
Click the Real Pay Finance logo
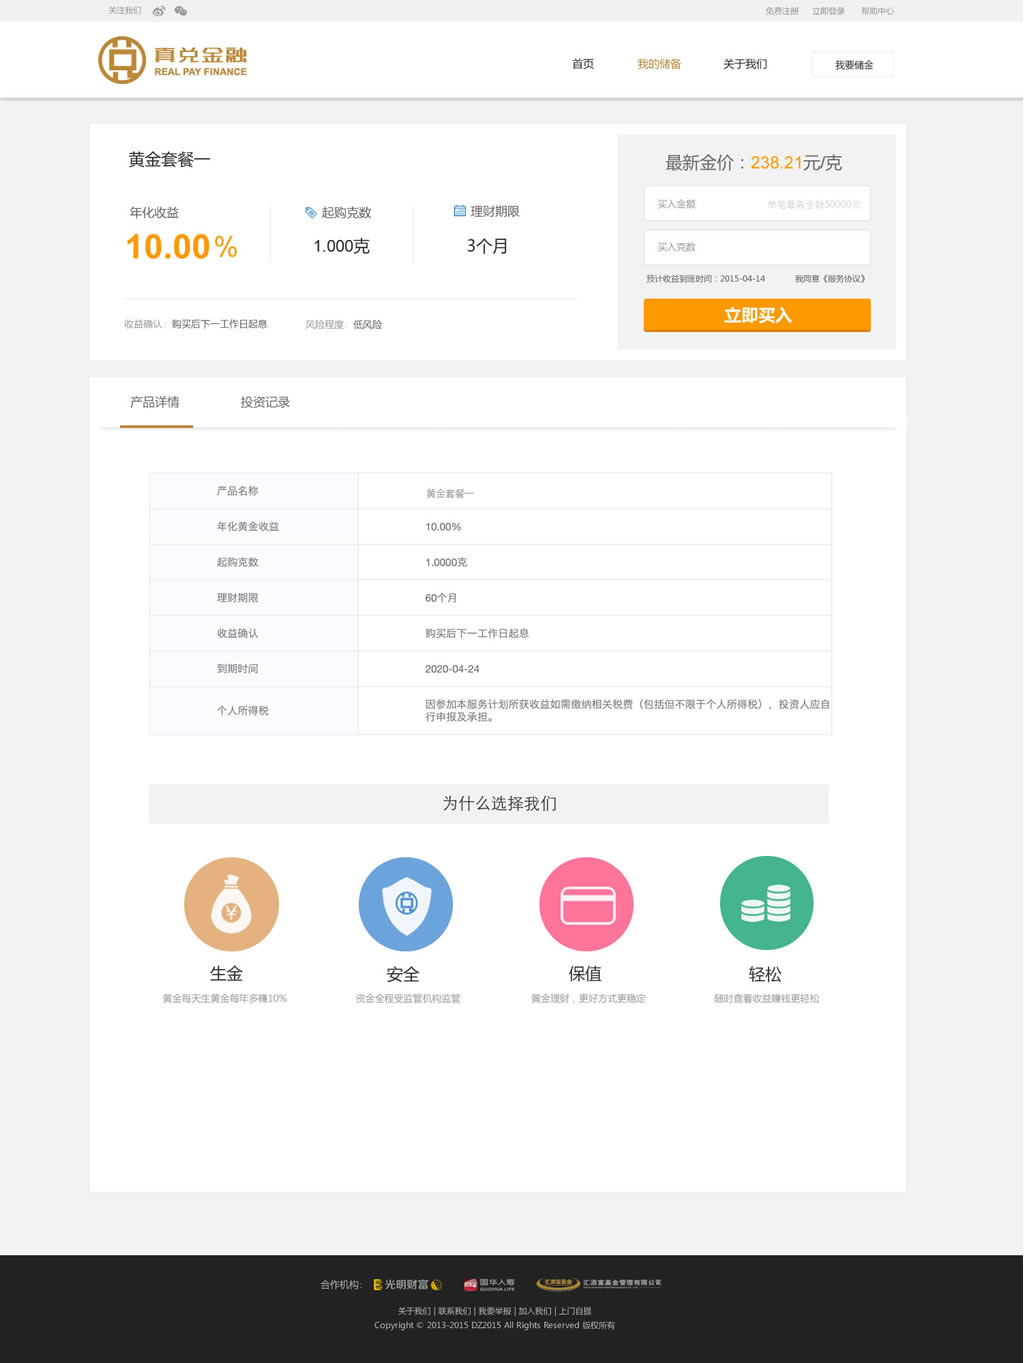point(172,60)
